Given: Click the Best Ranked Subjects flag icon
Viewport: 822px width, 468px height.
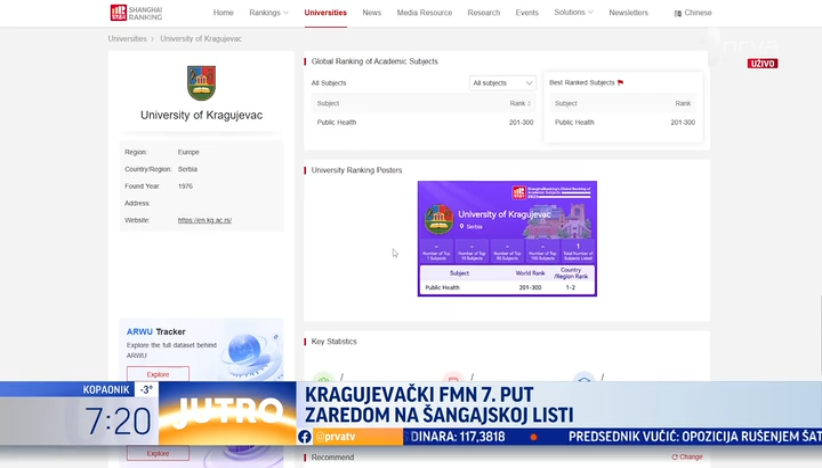Looking at the screenshot, I should [x=621, y=83].
